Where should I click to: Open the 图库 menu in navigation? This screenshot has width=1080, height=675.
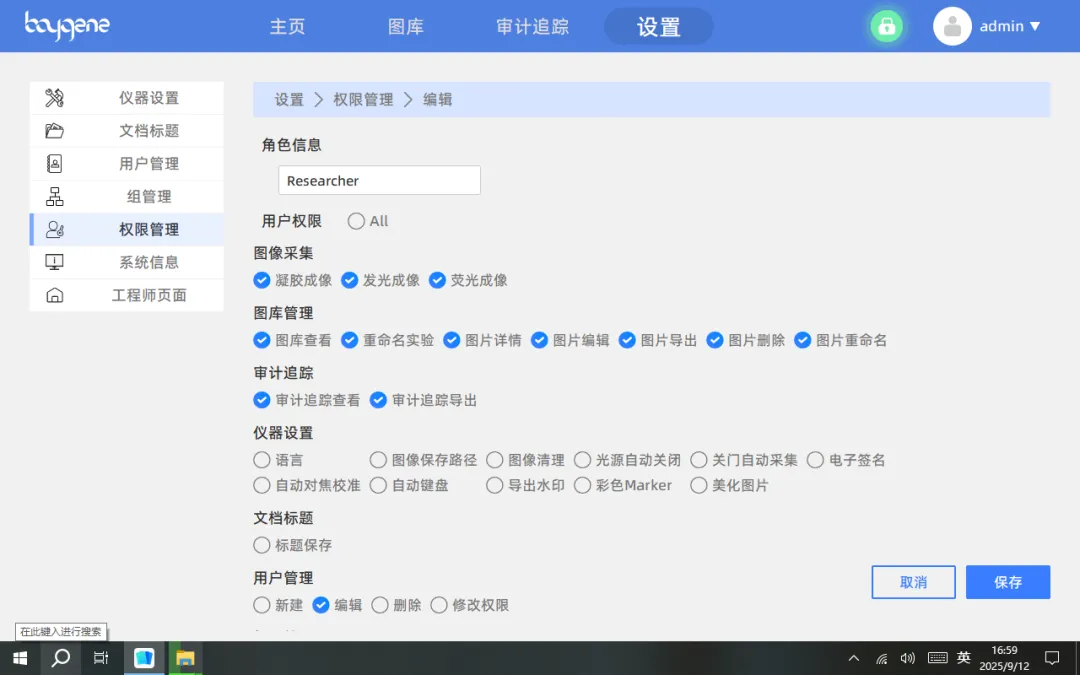(405, 27)
